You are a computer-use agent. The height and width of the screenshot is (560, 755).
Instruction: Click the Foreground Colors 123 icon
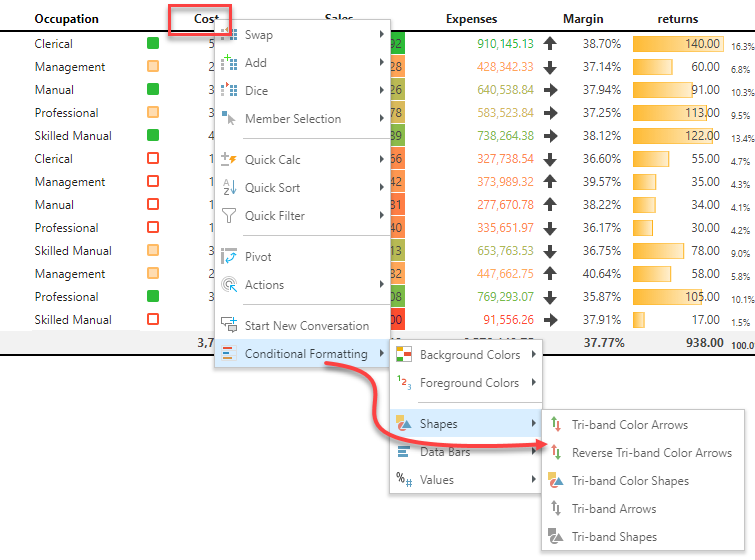click(404, 383)
